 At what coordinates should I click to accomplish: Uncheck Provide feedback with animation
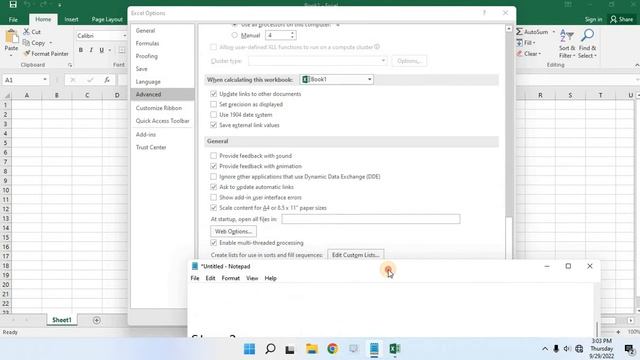coord(213,166)
